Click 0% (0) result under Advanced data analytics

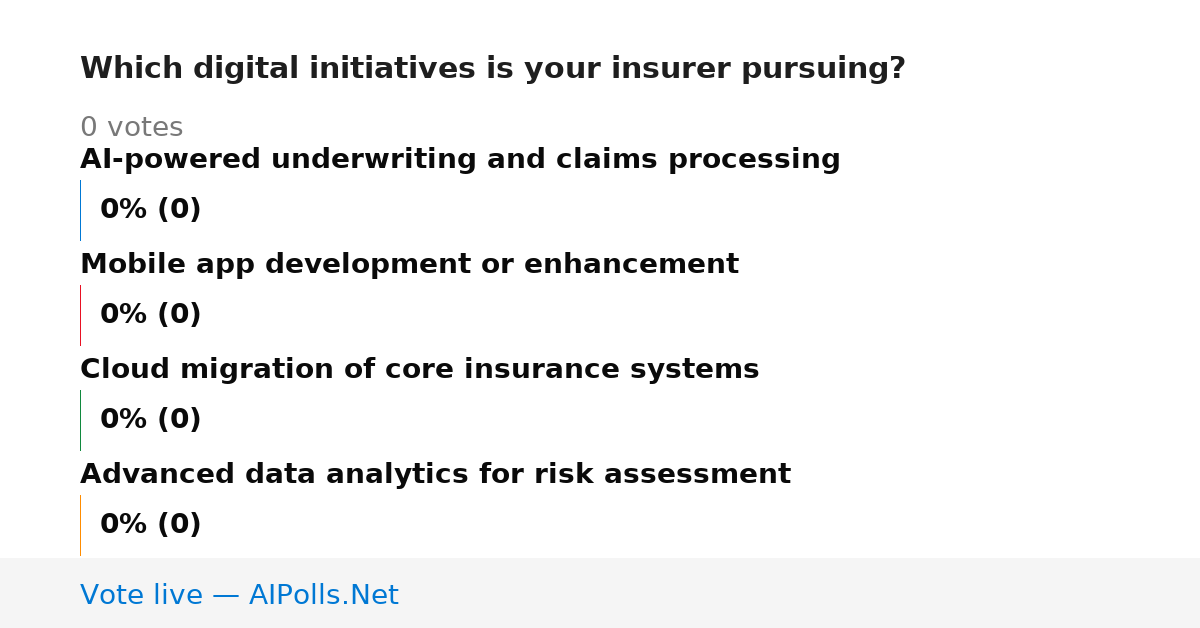click(x=150, y=525)
